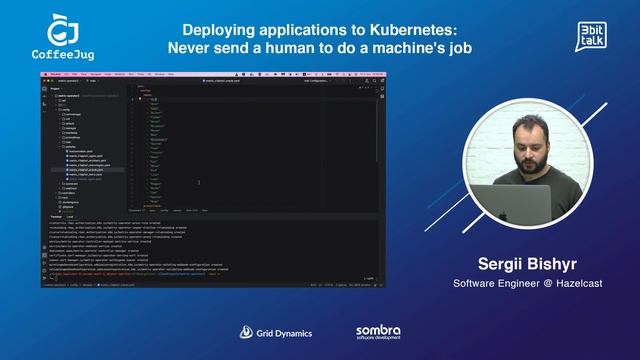640x360 pixels.
Task: Open the Add Configuration dropdown
Action: coord(317,81)
